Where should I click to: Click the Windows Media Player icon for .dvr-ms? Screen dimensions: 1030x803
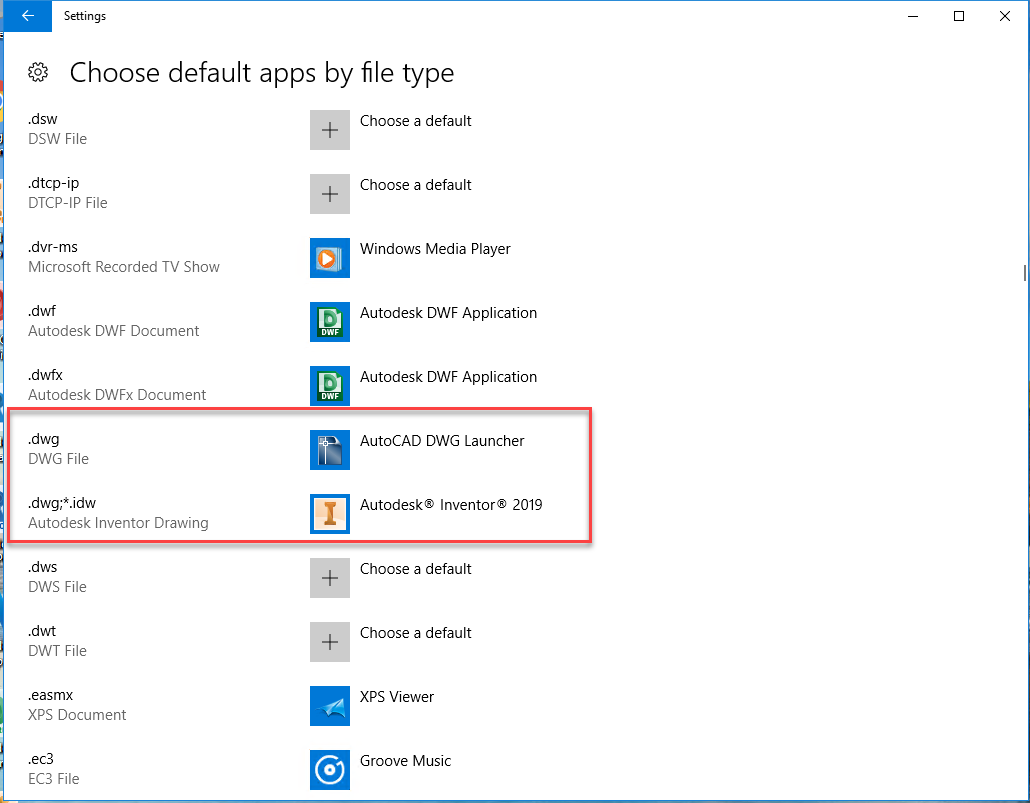pyautogui.click(x=330, y=258)
